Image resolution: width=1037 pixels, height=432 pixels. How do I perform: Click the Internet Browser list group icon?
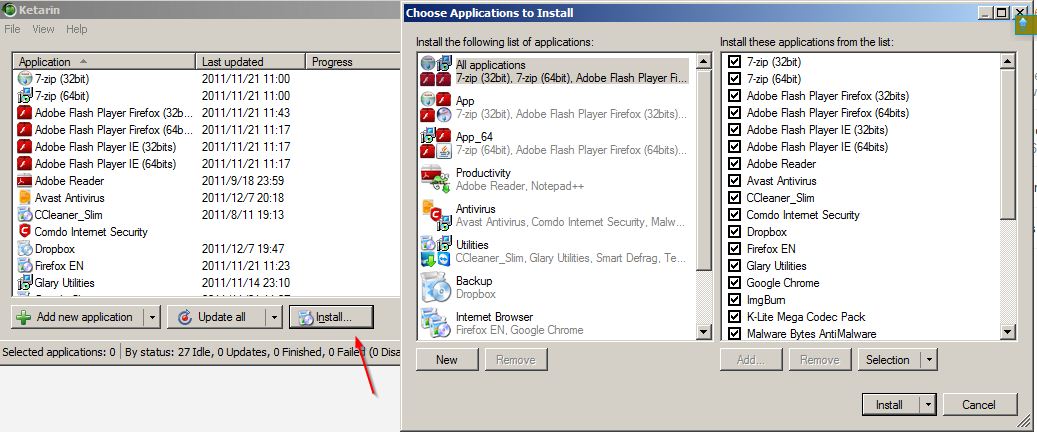click(x=436, y=323)
